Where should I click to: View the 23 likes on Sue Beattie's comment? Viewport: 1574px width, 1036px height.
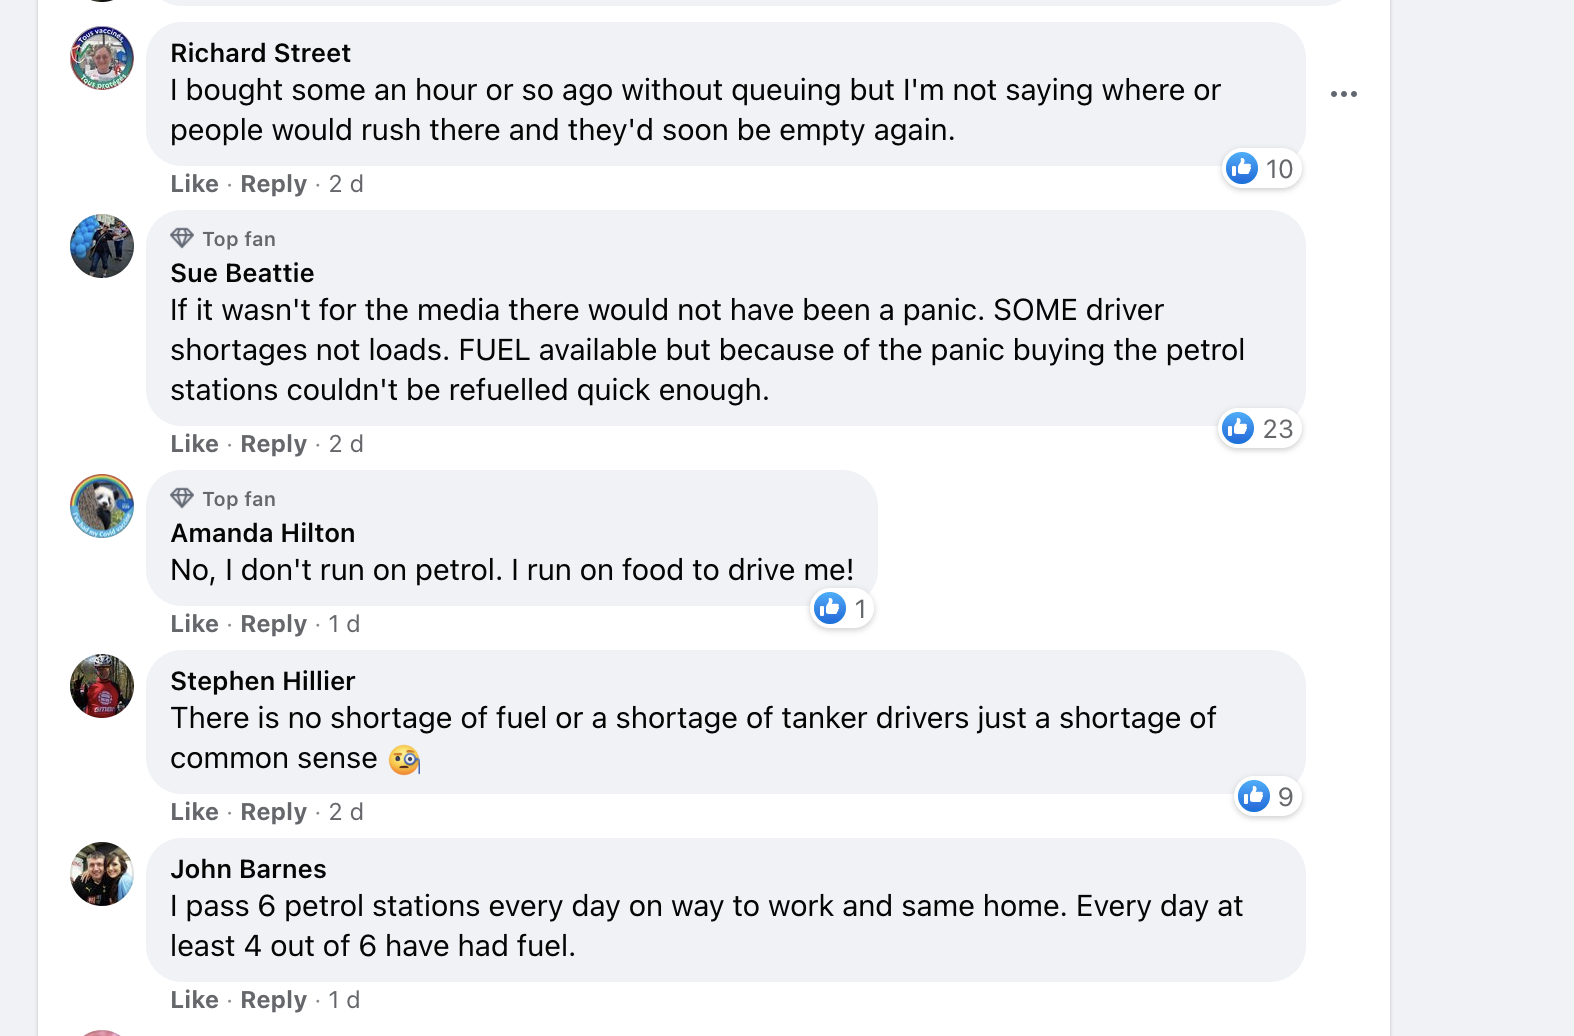point(1260,429)
